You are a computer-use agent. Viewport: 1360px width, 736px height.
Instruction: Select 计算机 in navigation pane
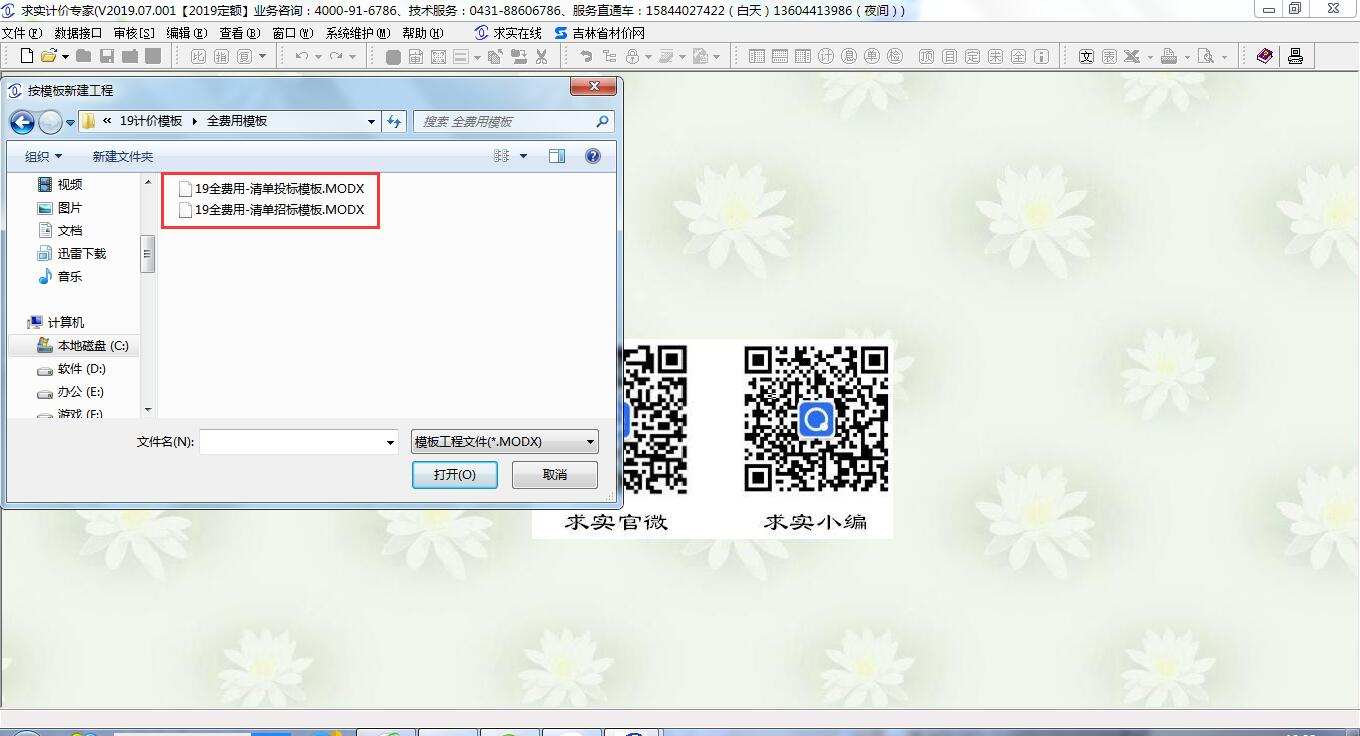tap(56, 323)
